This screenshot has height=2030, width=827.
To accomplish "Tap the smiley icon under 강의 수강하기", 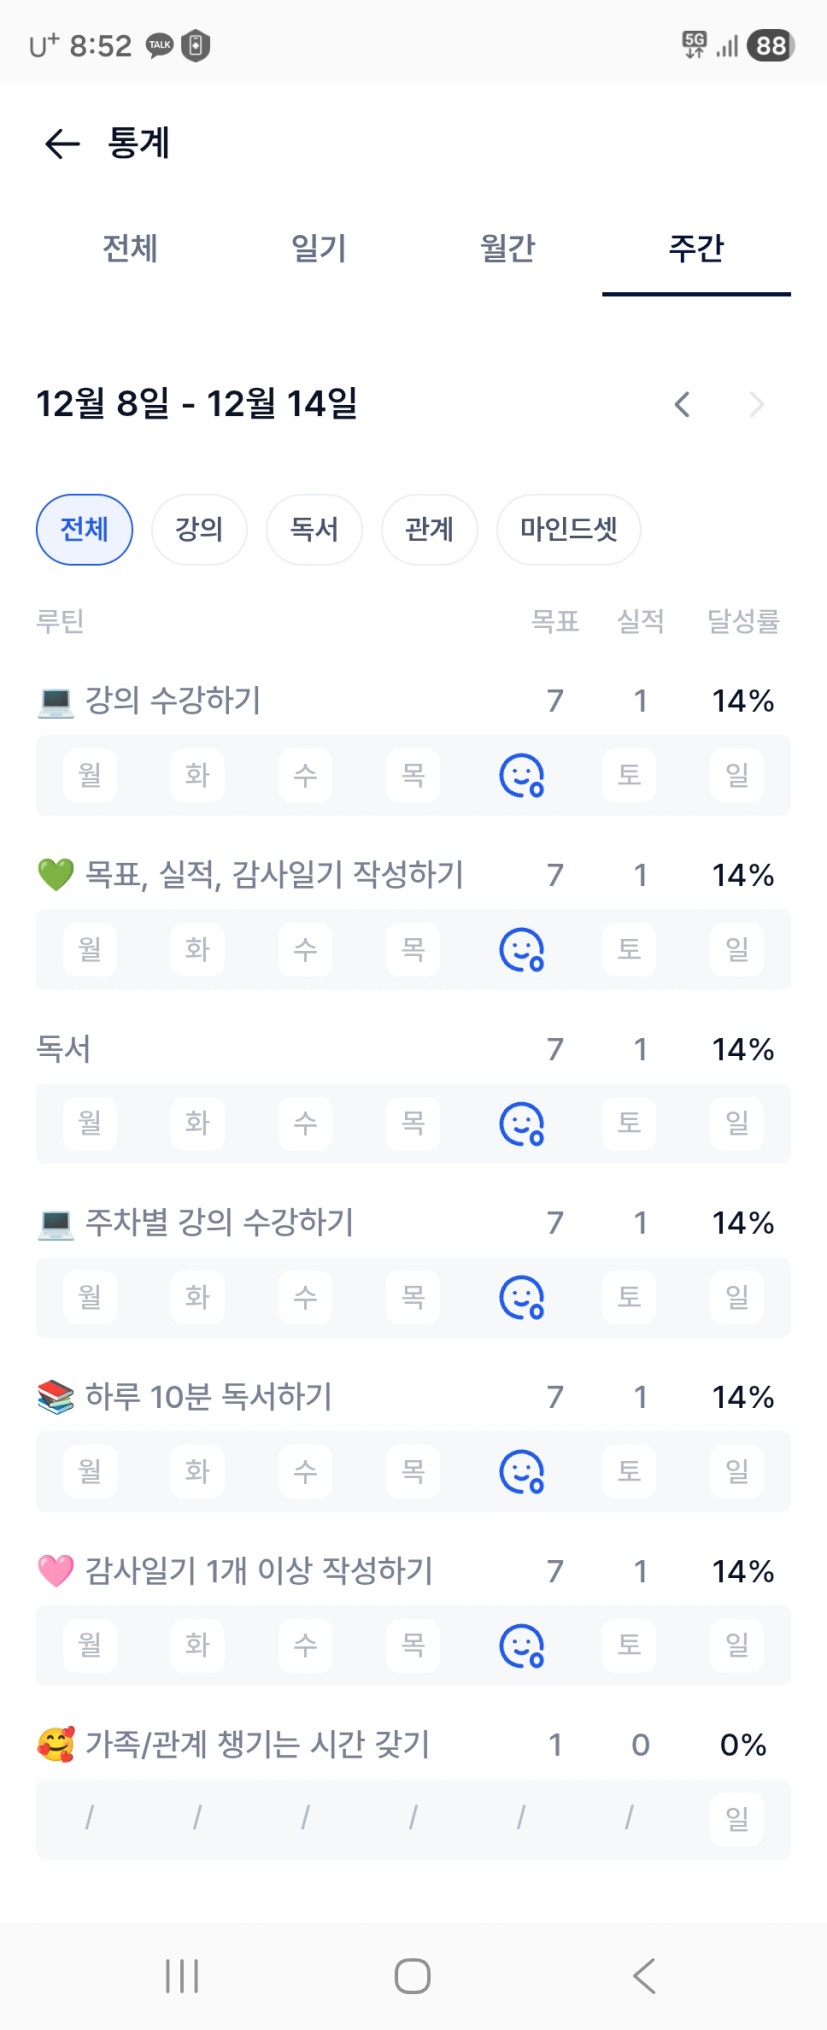I will point(521,775).
